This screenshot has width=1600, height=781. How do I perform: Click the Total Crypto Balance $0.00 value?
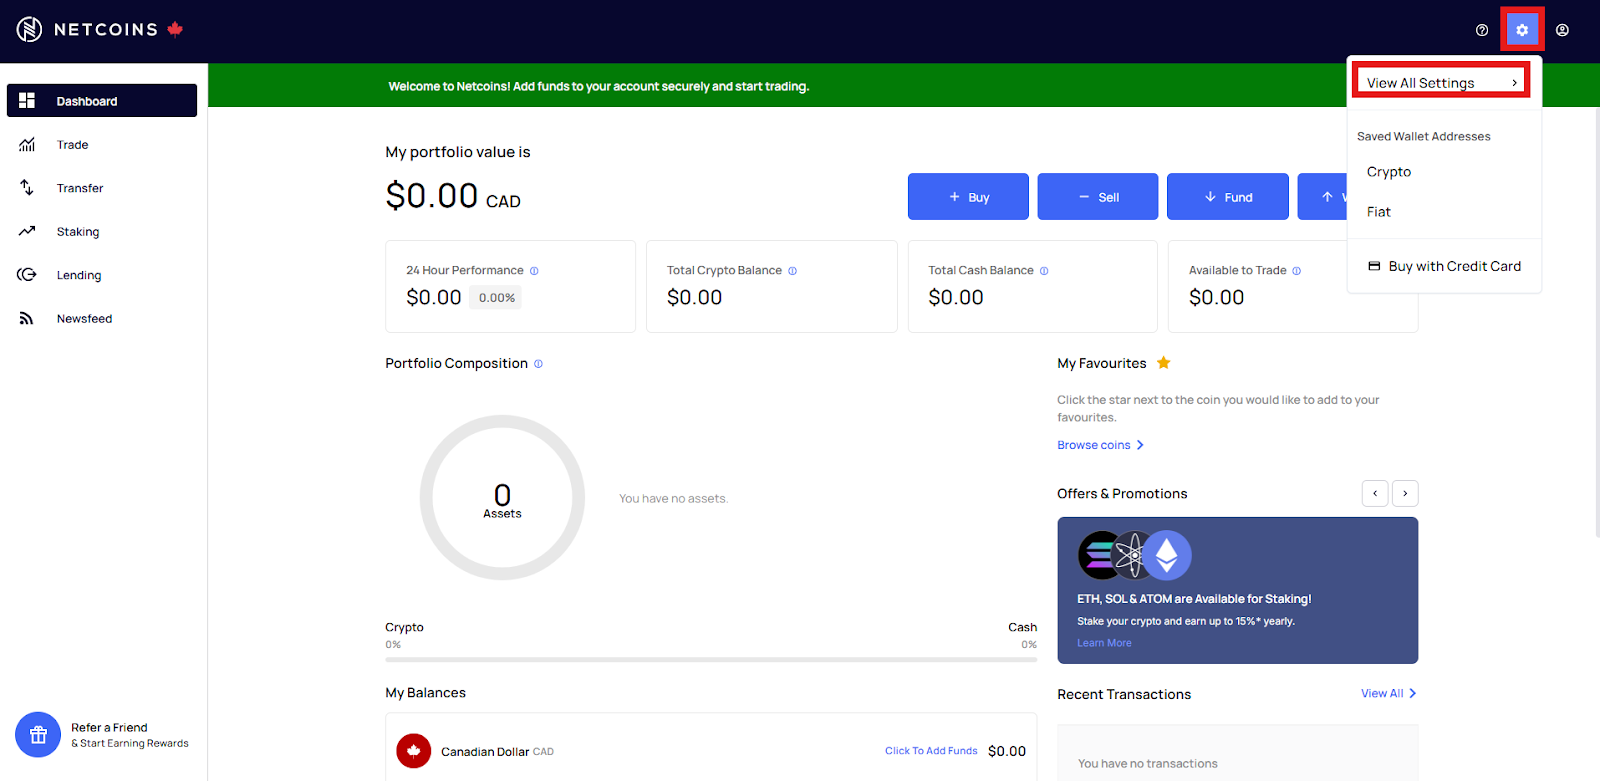(x=694, y=298)
